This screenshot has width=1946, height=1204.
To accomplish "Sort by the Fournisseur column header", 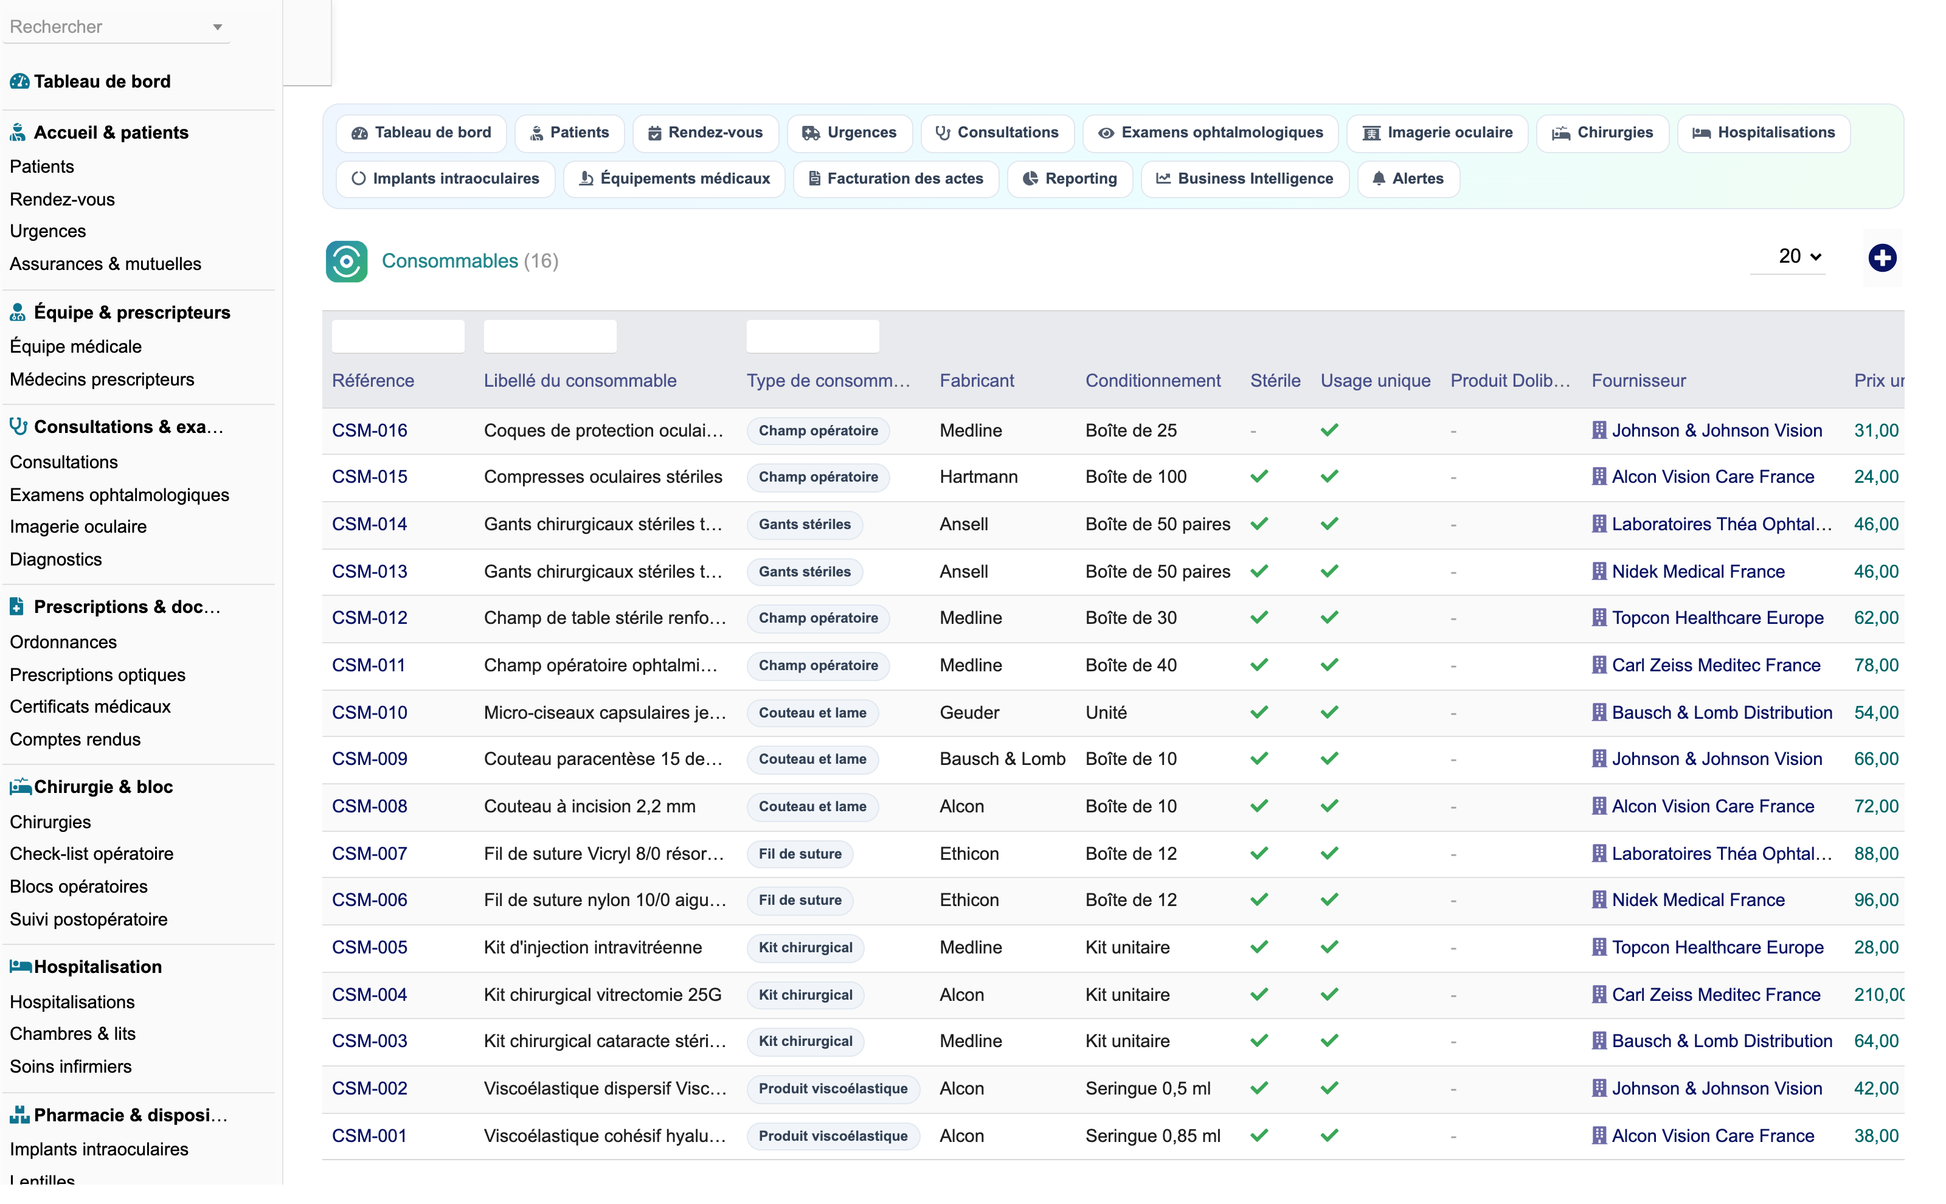I will pos(1638,380).
